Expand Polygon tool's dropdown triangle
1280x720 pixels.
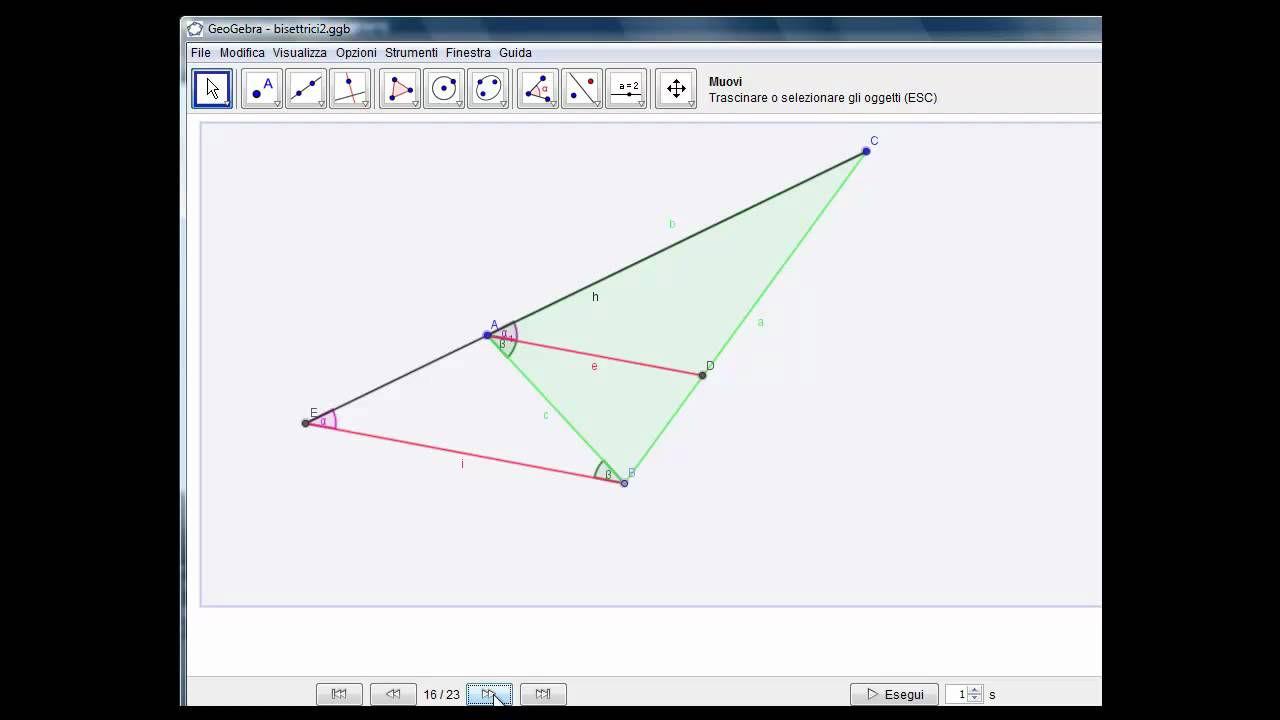415,103
